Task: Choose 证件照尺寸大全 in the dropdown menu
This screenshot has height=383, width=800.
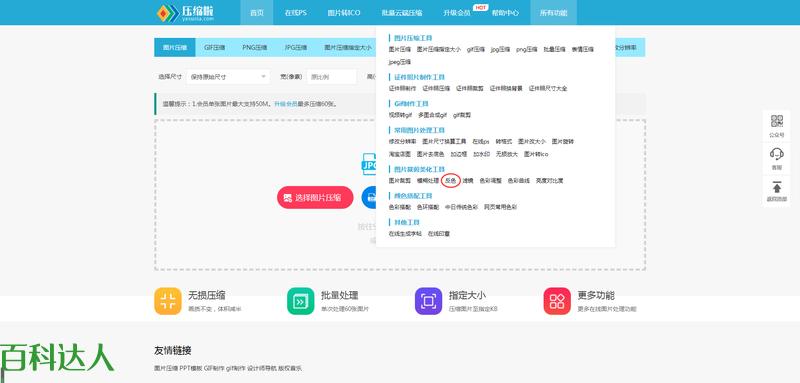Action: tap(548, 88)
